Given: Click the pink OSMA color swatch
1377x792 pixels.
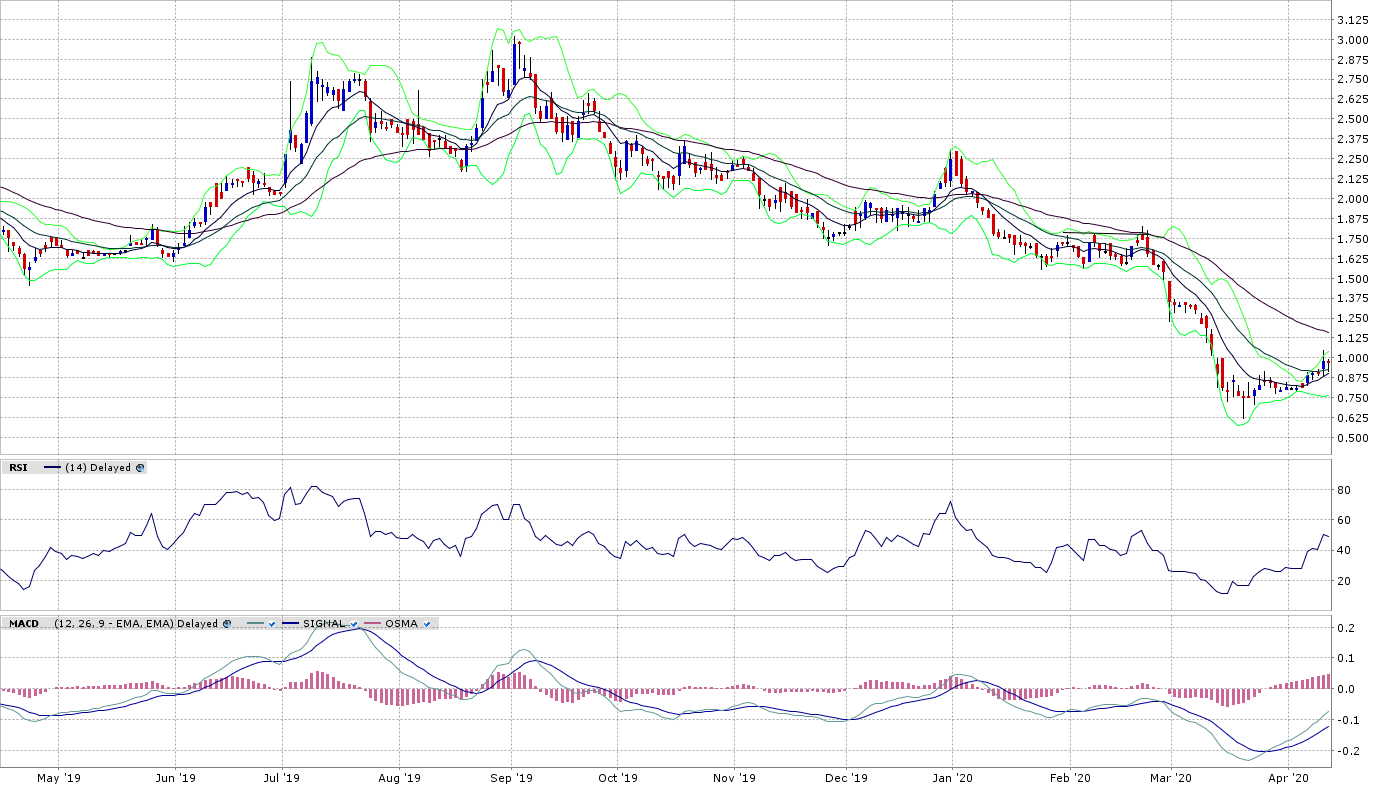Looking at the screenshot, I should [373, 623].
